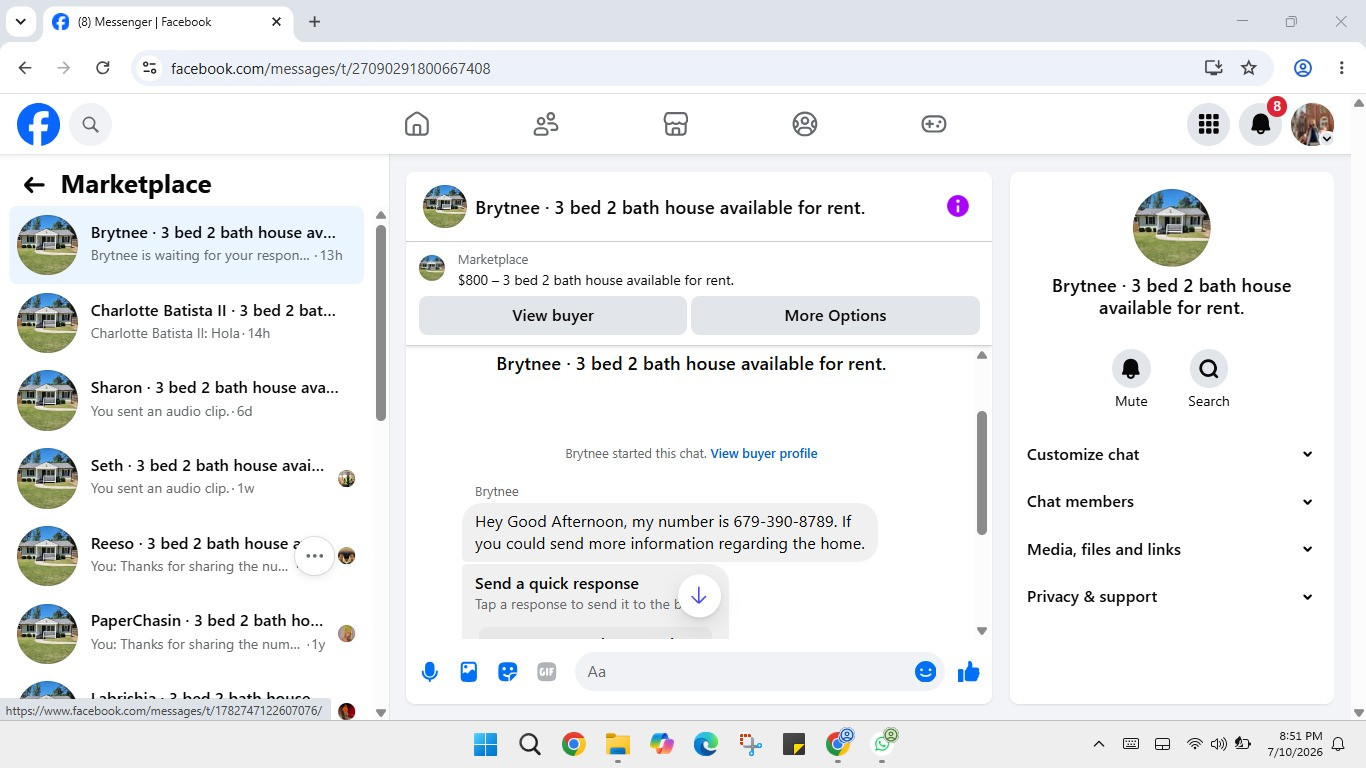The width and height of the screenshot is (1366, 768).
Task: Open the Windows Start menu
Action: click(486, 744)
